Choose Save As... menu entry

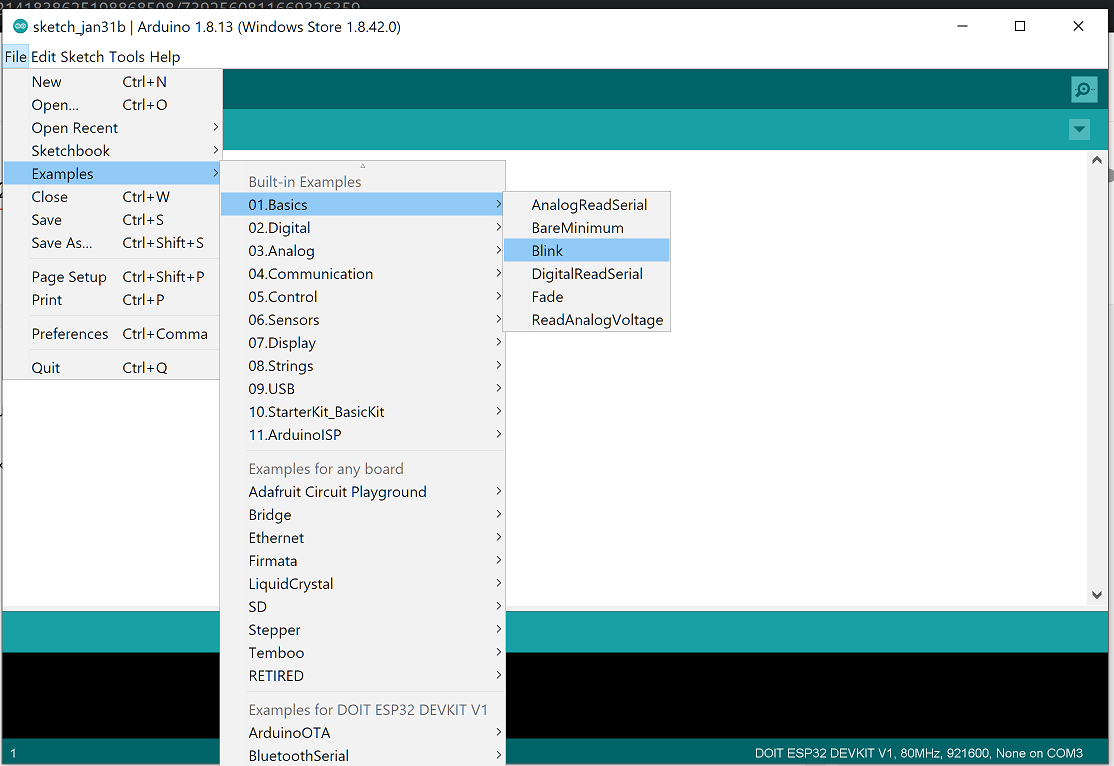[112, 243]
